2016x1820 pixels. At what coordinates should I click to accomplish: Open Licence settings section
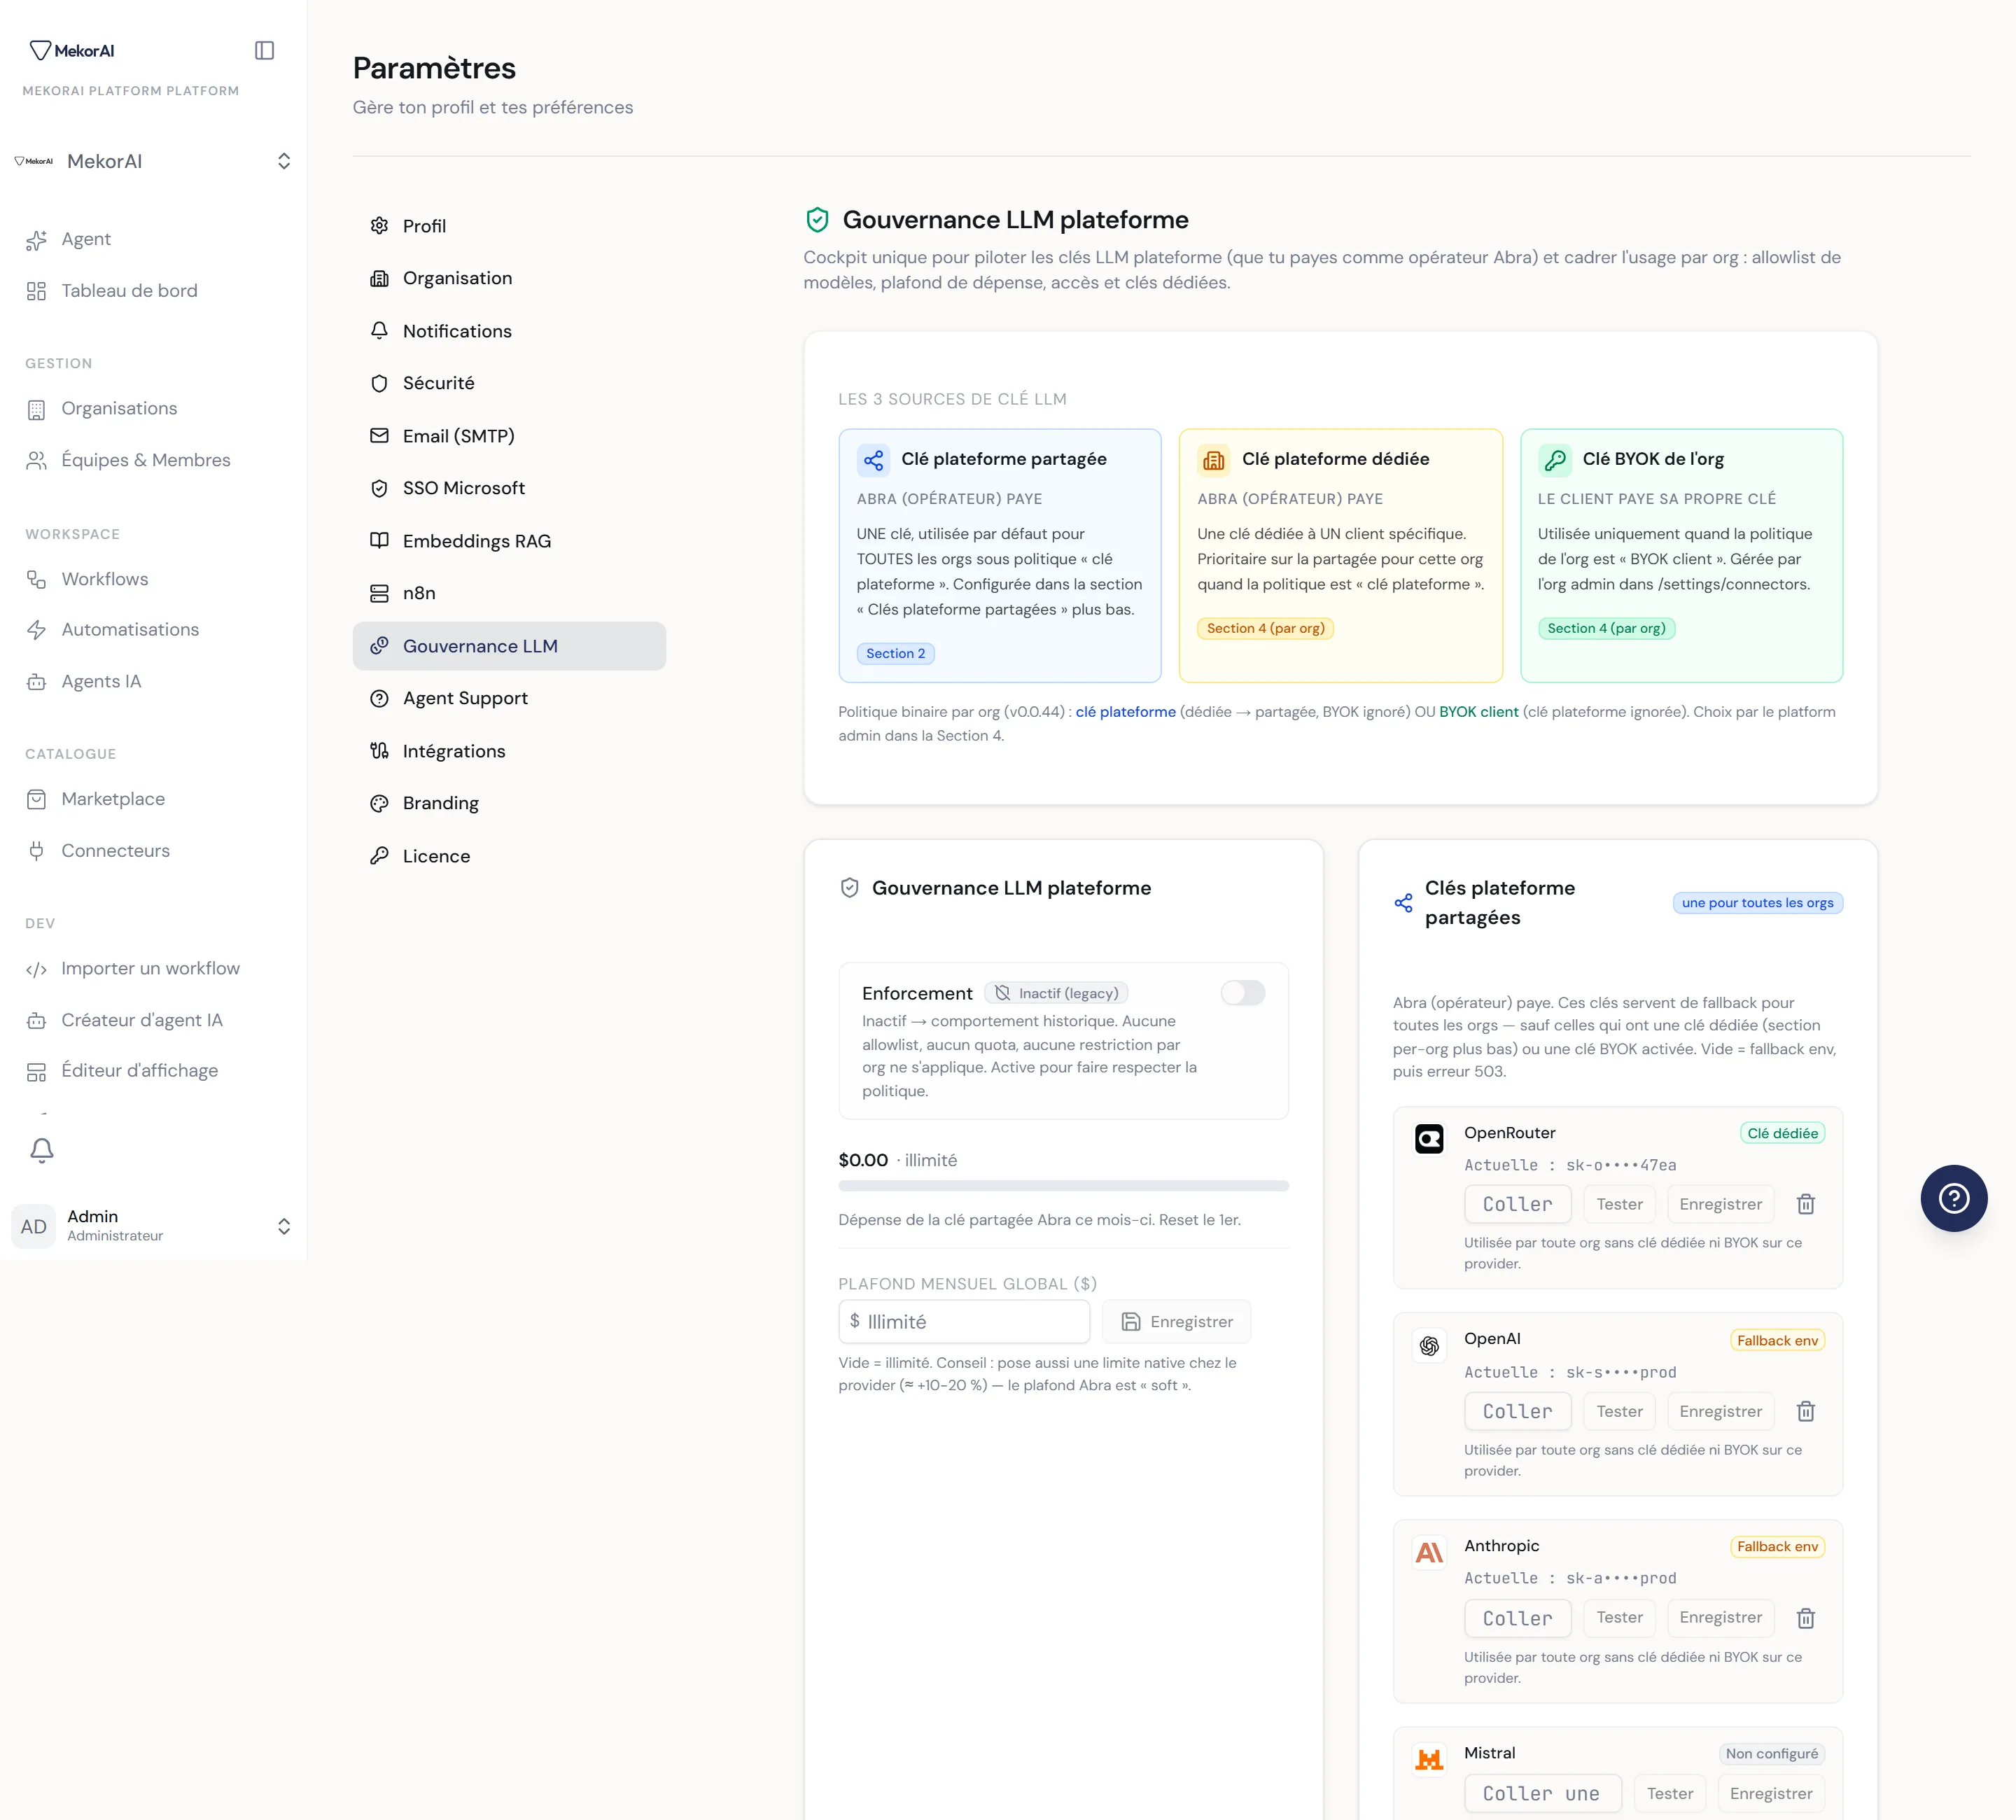[x=509, y=856]
